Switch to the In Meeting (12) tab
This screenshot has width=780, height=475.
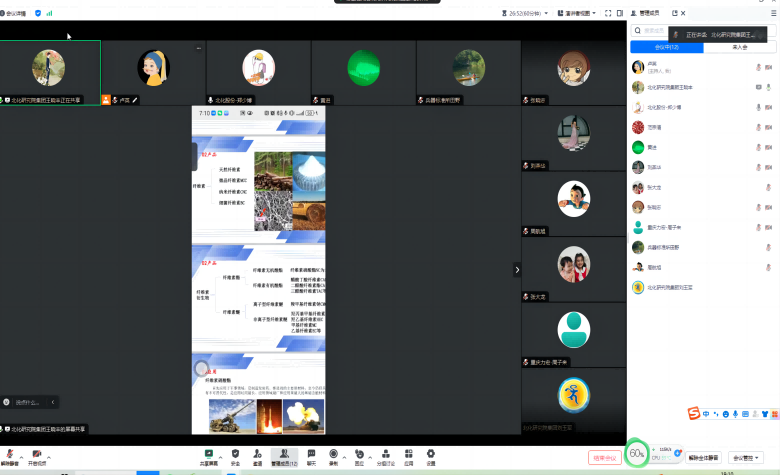pos(666,47)
